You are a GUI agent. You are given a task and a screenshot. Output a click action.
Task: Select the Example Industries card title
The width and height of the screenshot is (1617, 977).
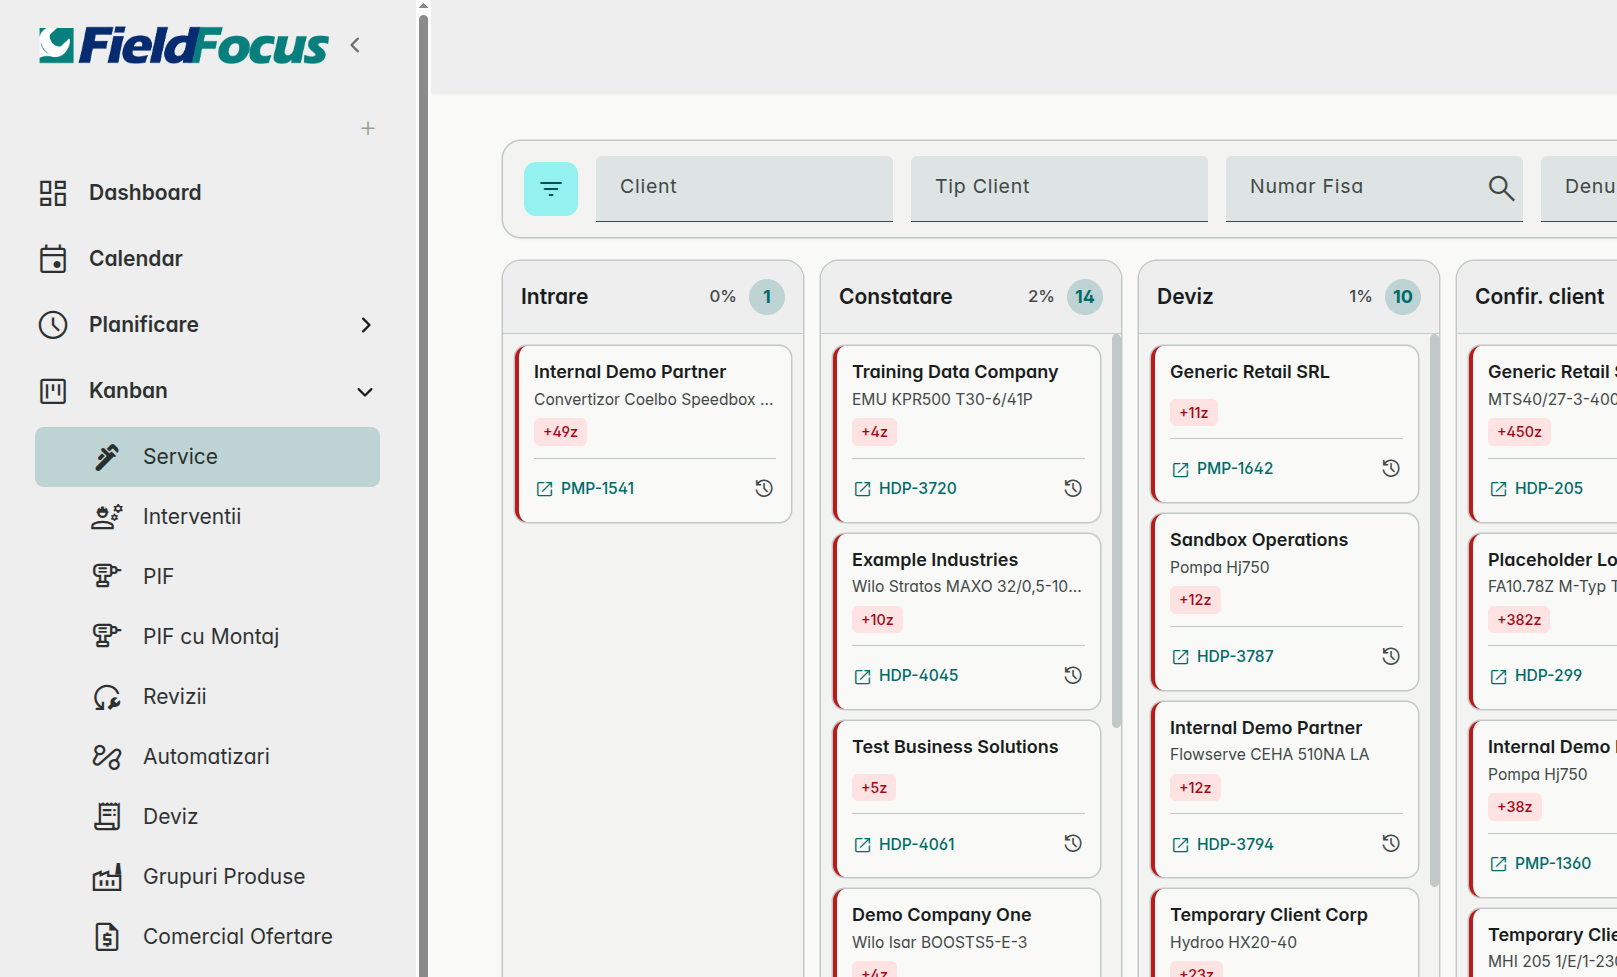(935, 560)
